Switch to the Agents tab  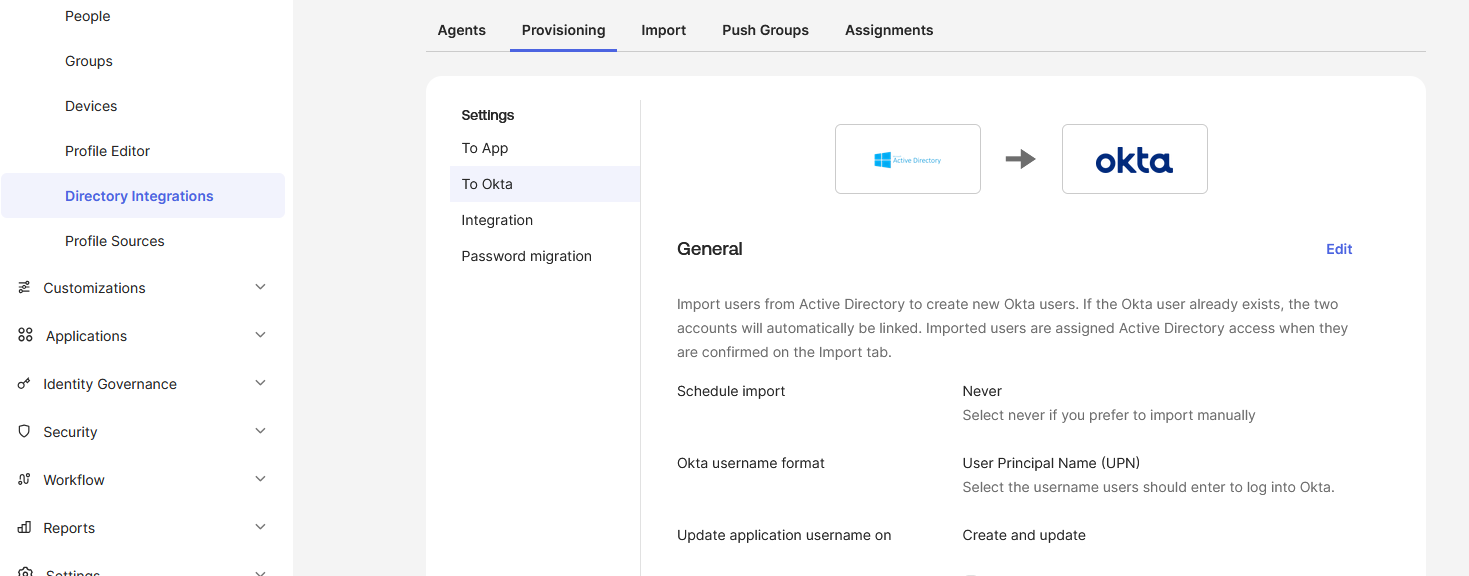click(x=462, y=30)
